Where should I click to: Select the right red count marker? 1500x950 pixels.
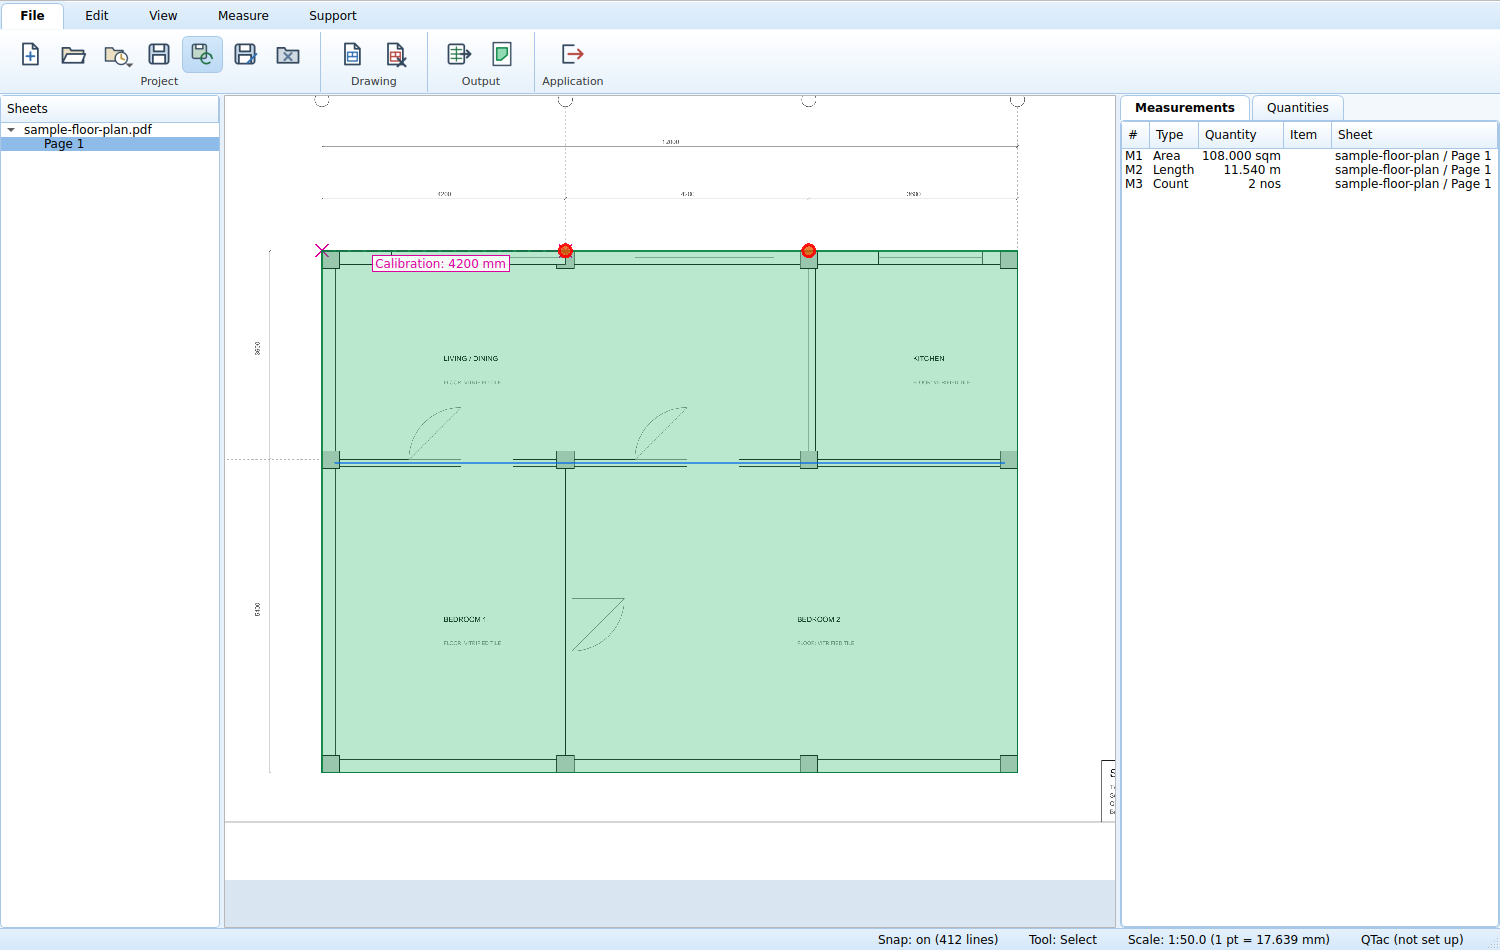tap(809, 251)
